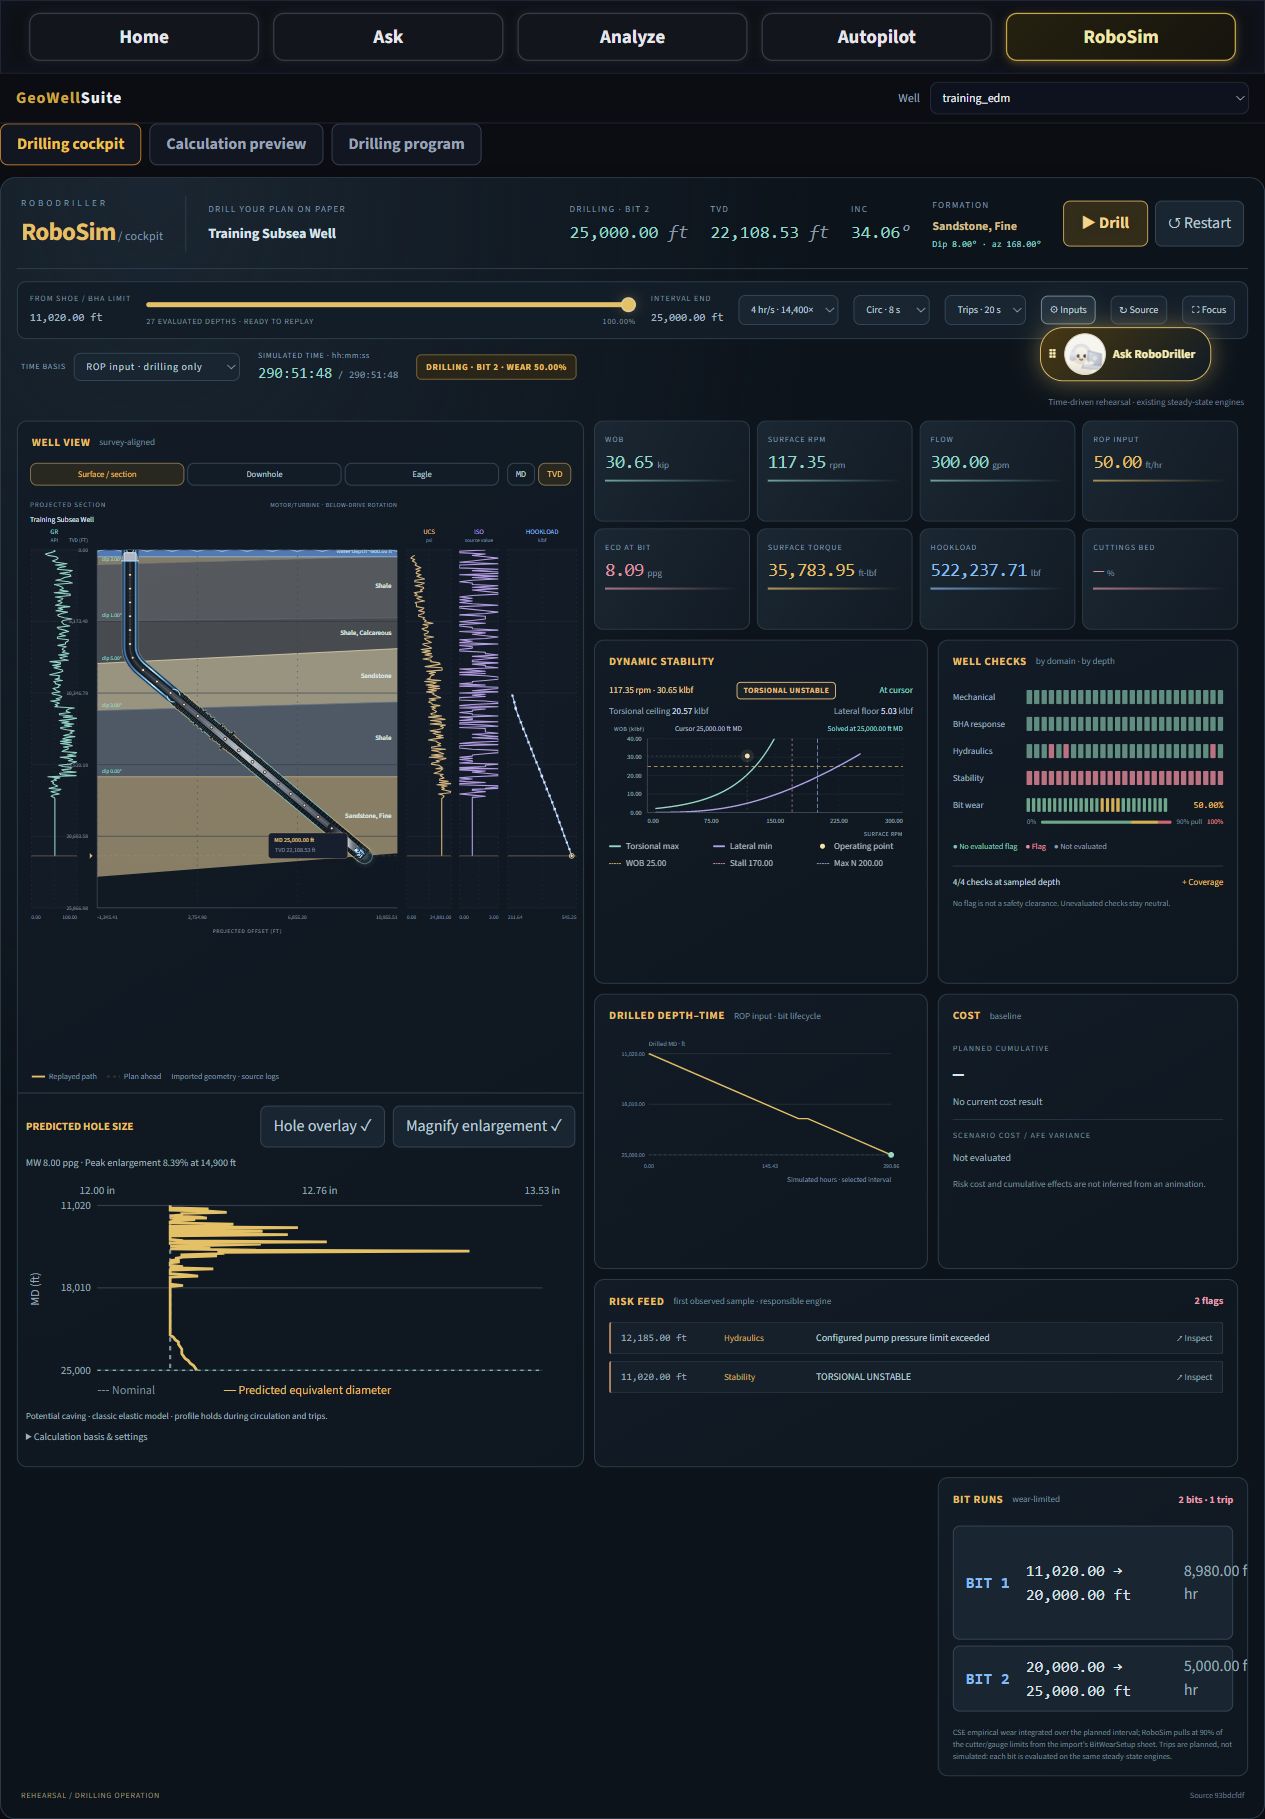
Task: Click the + Coverage link in Well Checks
Action: pos(1202,882)
